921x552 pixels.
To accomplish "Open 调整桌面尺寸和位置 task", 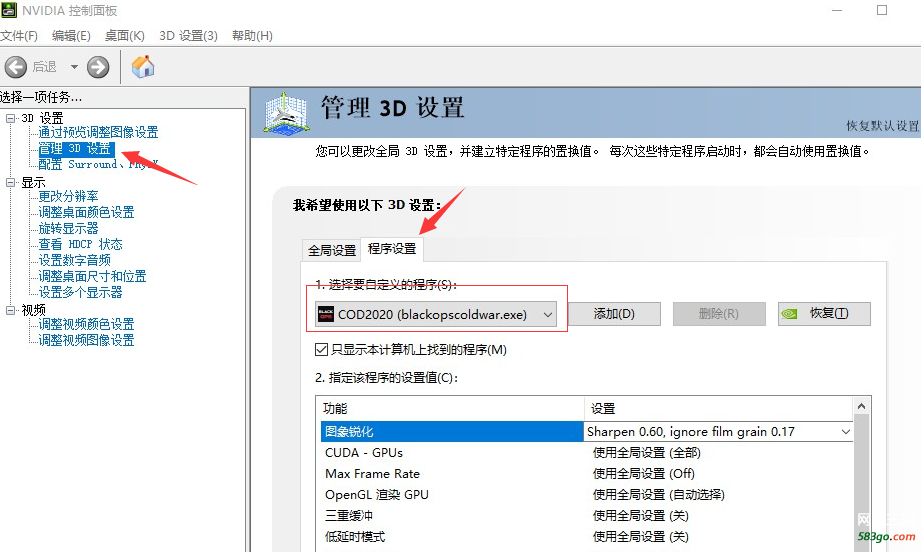I will pos(92,276).
